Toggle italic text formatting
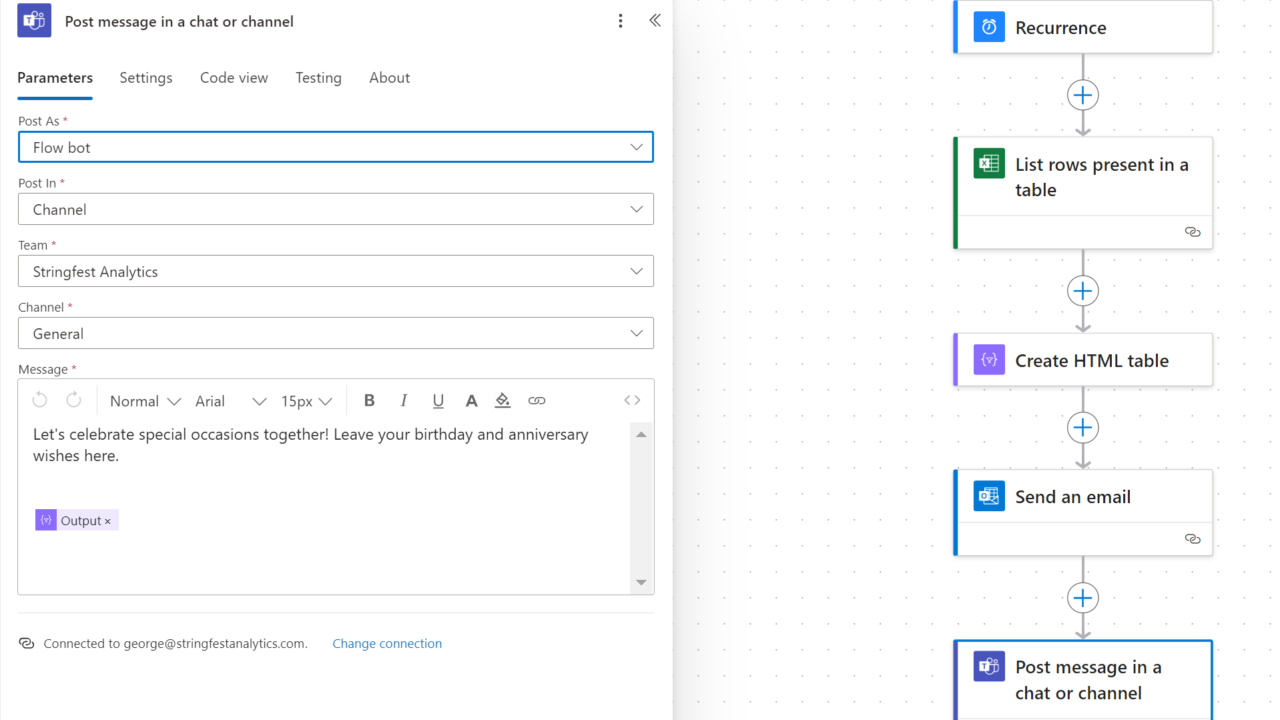The width and height of the screenshot is (1280, 720). coord(404,401)
